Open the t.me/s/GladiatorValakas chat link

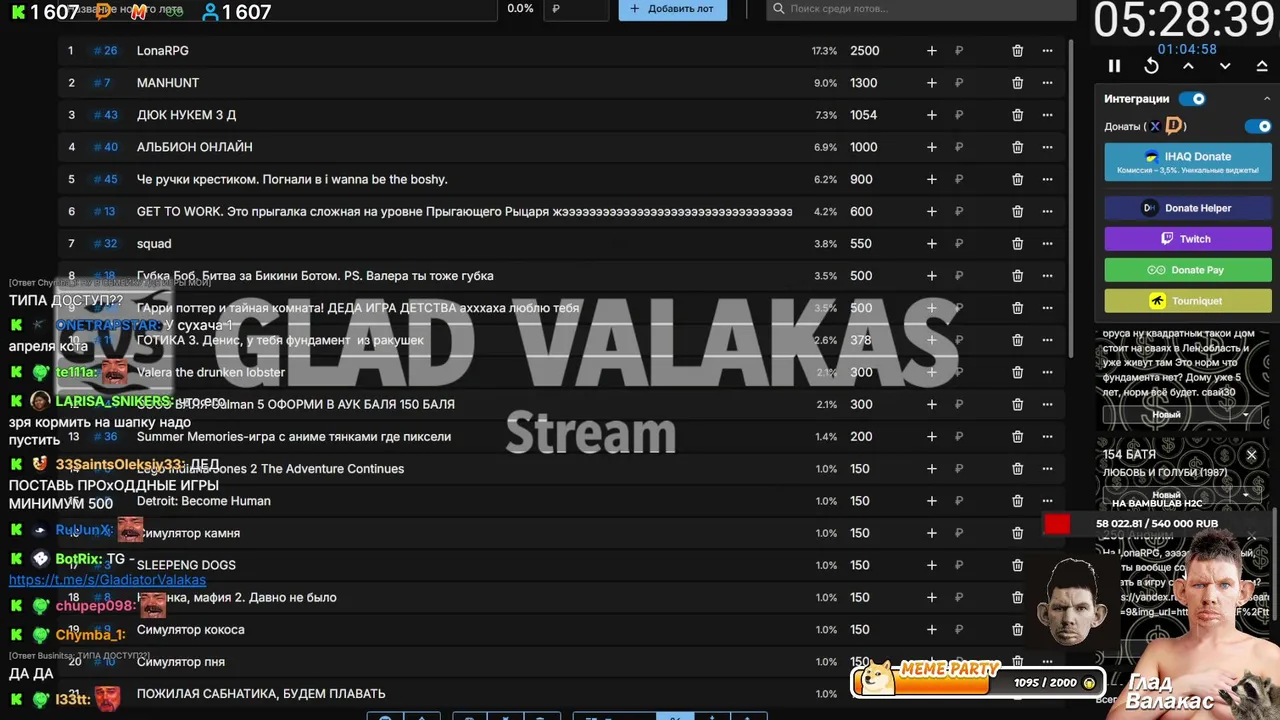click(107, 580)
